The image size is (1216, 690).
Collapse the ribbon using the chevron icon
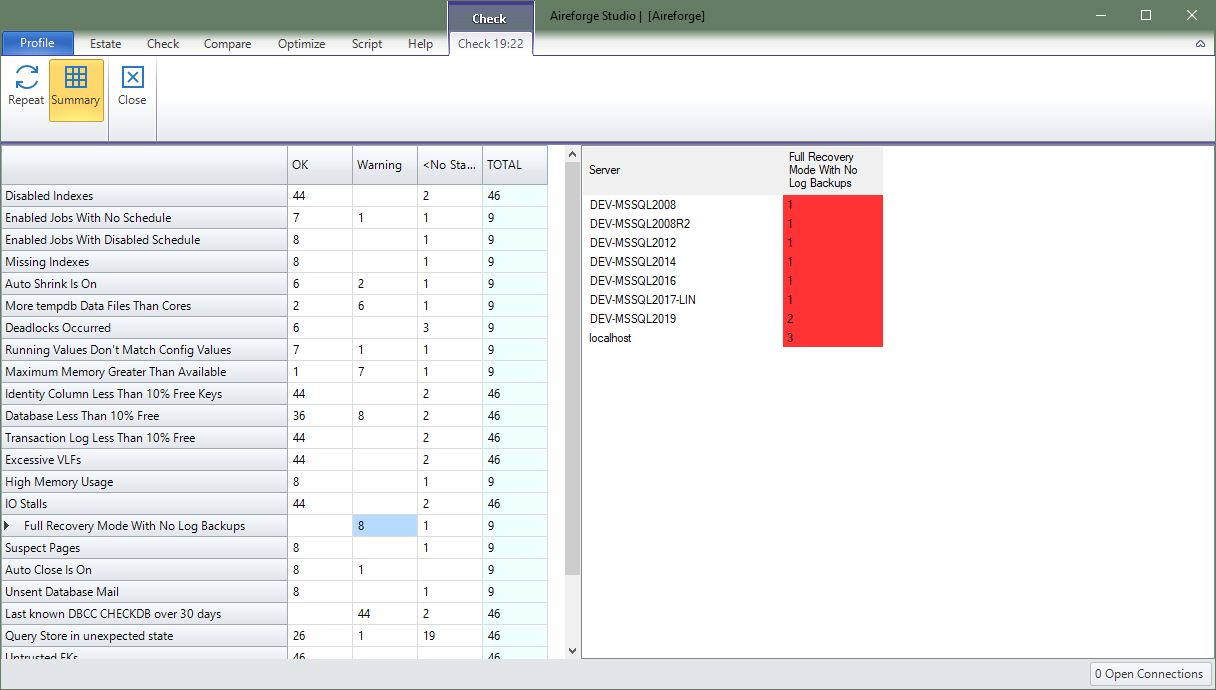pyautogui.click(x=1200, y=43)
